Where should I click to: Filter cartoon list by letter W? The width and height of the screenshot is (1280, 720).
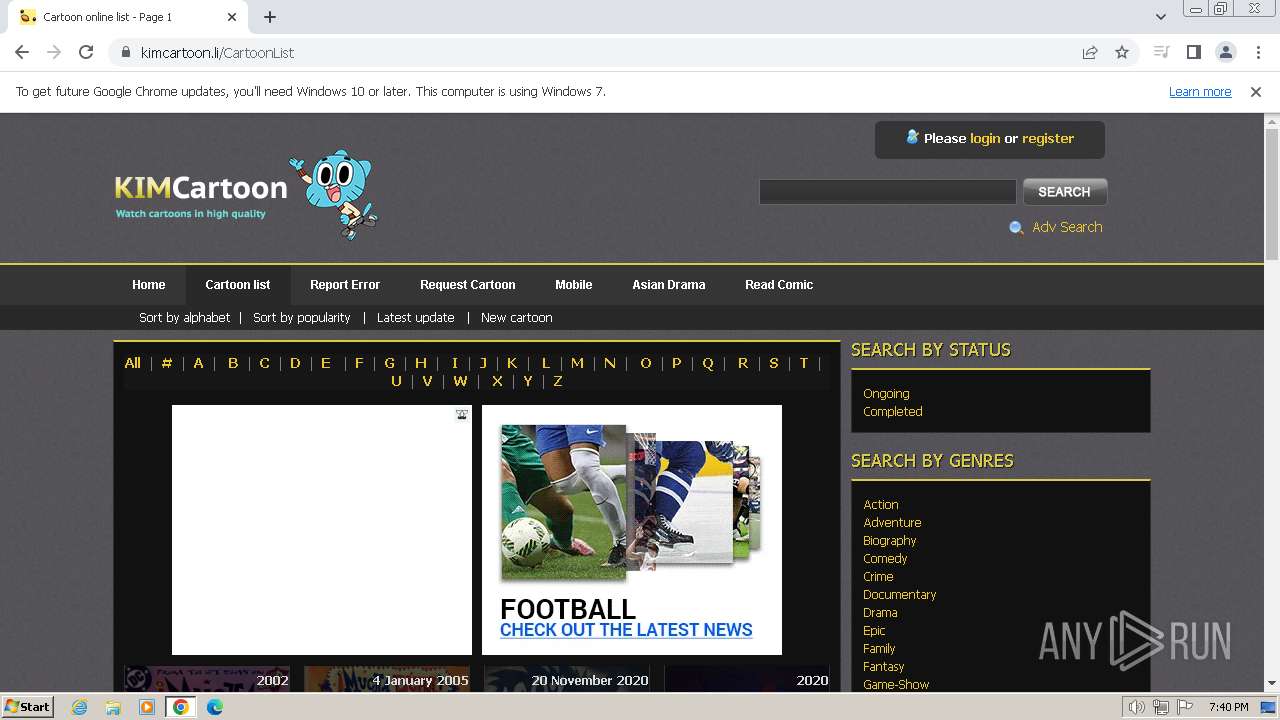pyautogui.click(x=460, y=381)
